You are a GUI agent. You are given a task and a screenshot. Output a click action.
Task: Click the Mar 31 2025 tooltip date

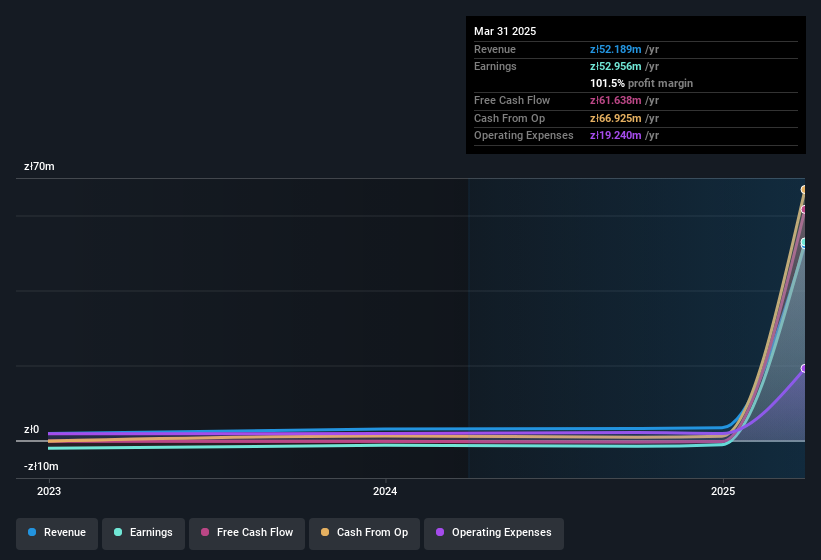coord(505,31)
